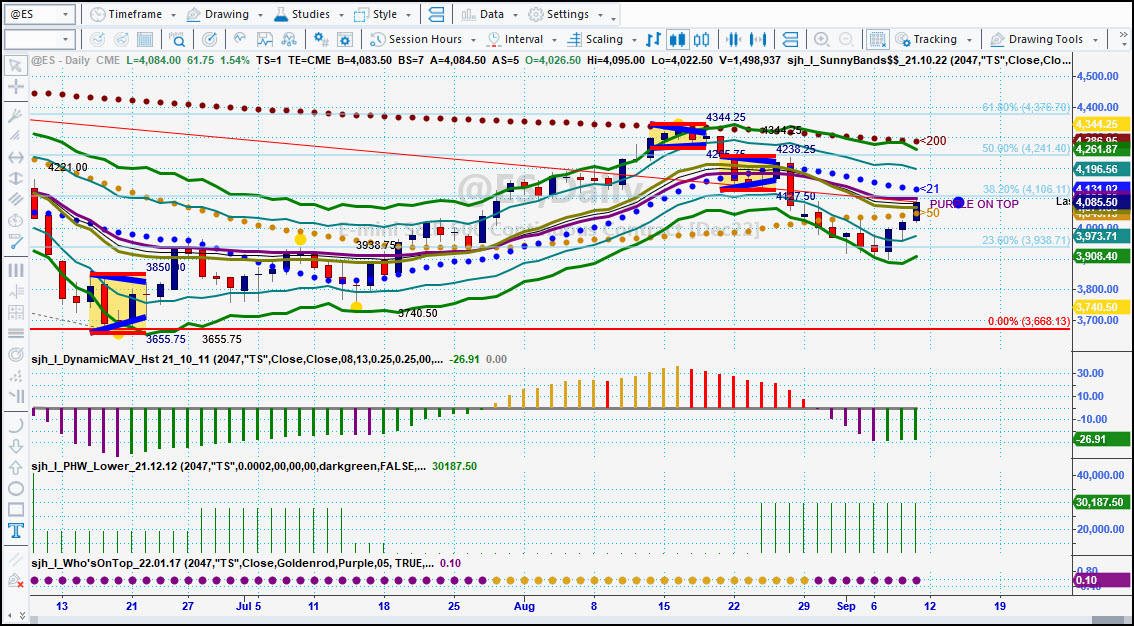Open the gear with hash settings icon
Image resolution: width=1134 pixels, height=626 pixels.
(x=321, y=39)
